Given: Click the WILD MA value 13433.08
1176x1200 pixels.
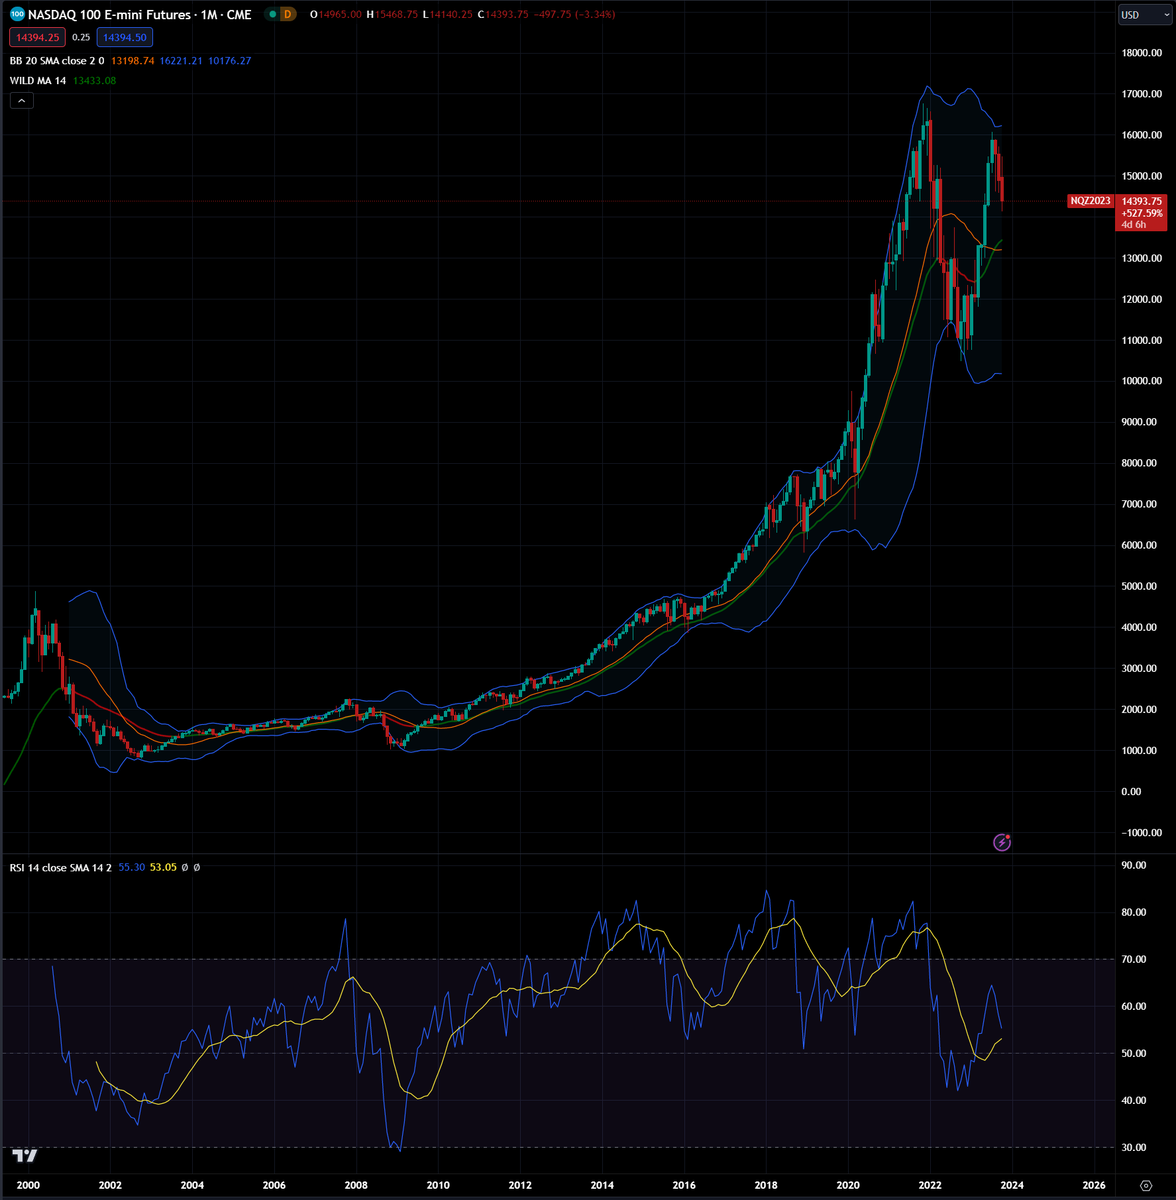Looking at the screenshot, I should click(x=94, y=80).
